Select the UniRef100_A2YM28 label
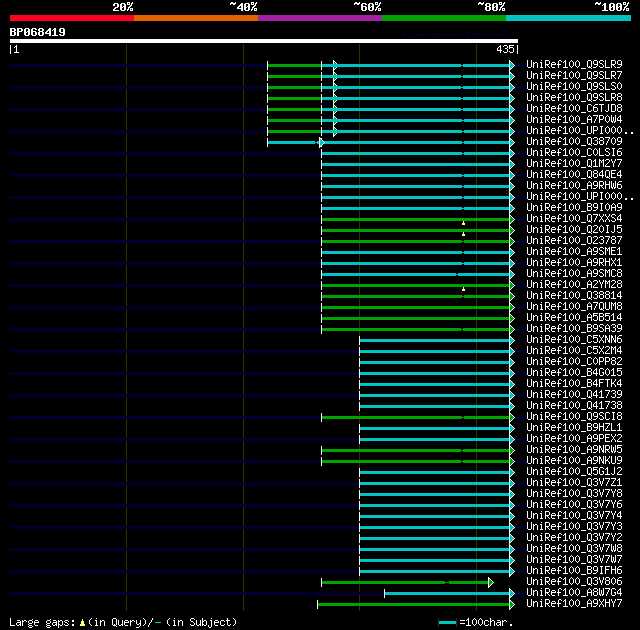Viewport: 640px width, 630px height. tap(574, 285)
